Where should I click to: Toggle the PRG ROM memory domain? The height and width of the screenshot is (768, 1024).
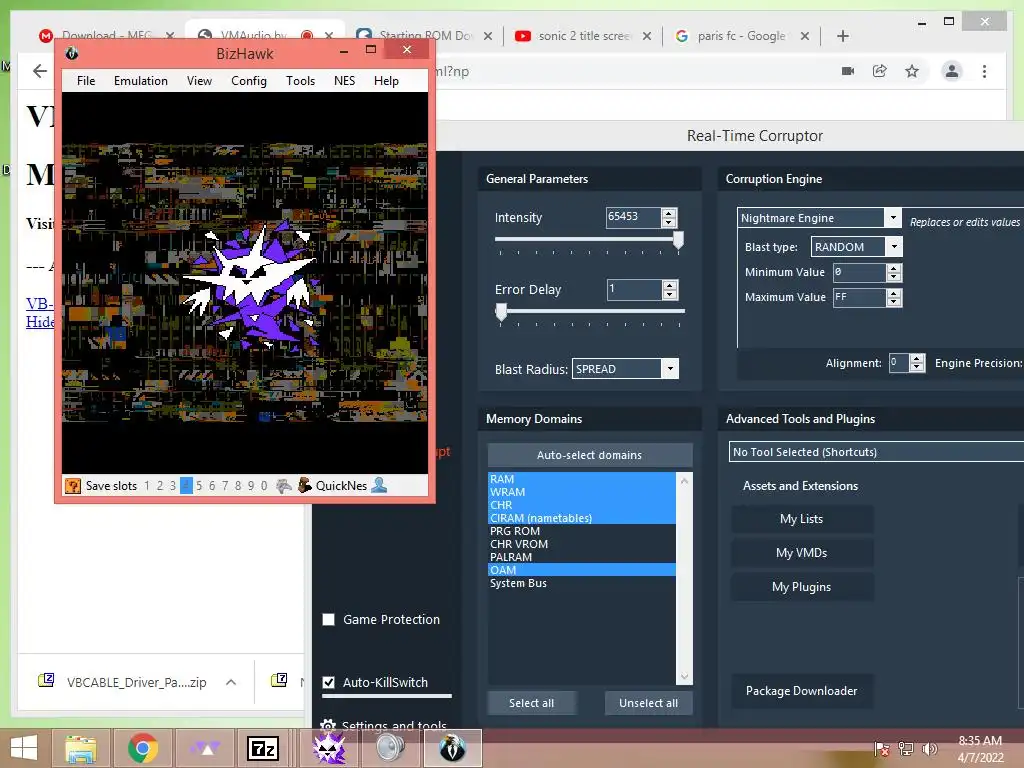tap(582, 531)
